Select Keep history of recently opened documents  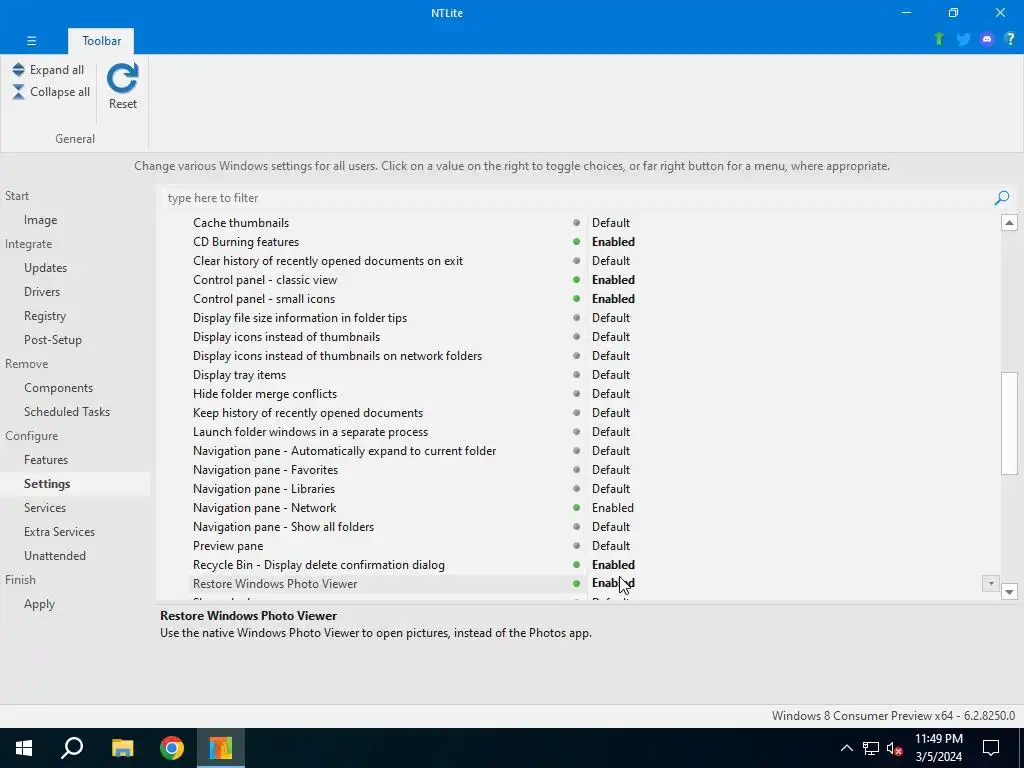click(308, 413)
